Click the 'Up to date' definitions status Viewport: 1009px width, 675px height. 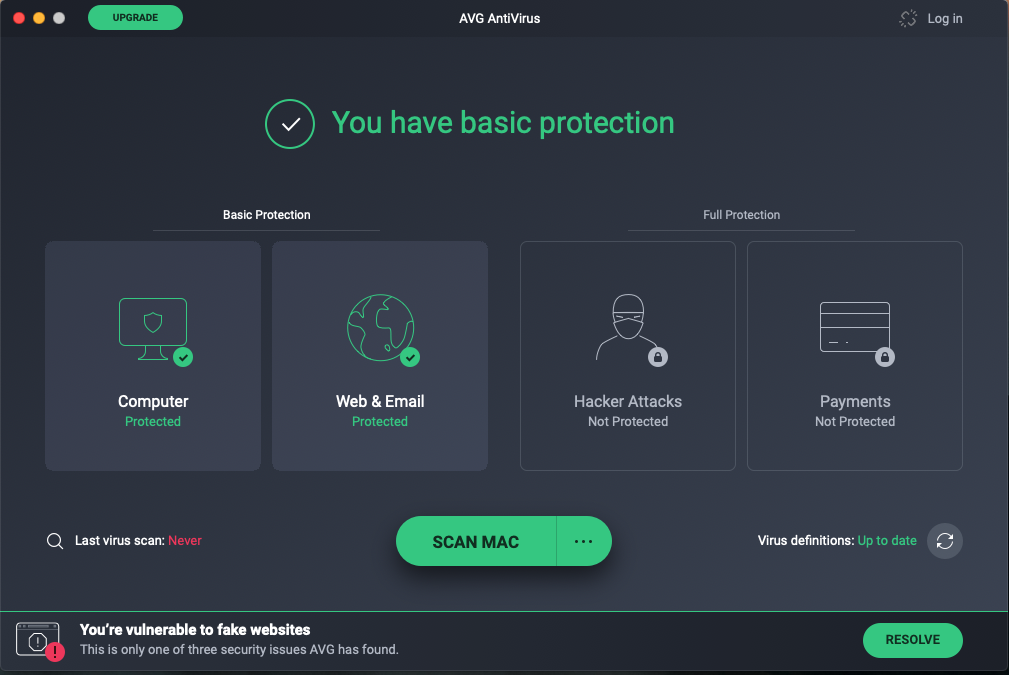pyautogui.click(x=887, y=541)
